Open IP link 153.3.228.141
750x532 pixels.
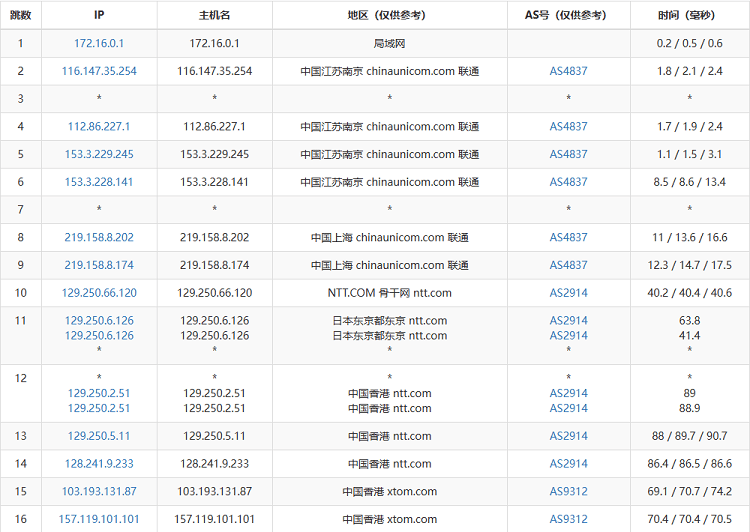click(99, 182)
